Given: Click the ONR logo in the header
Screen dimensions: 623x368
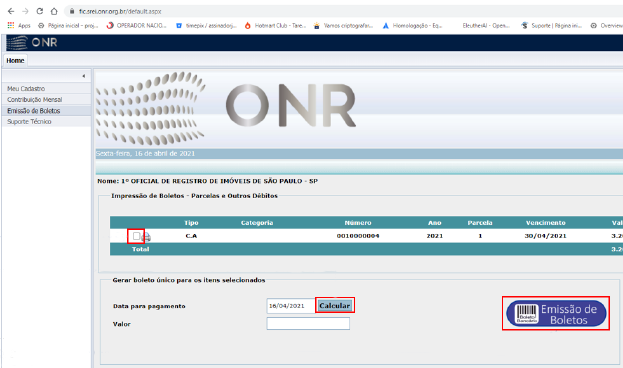Looking at the screenshot, I should point(32,42).
